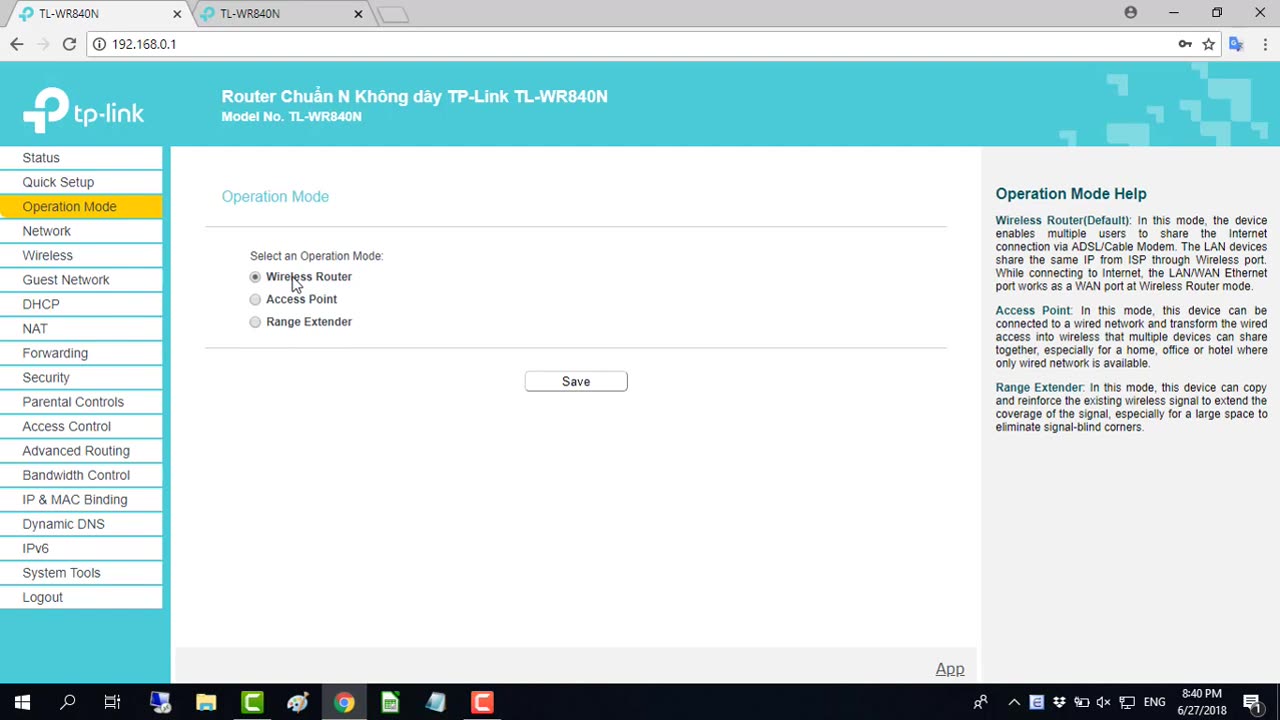Viewport: 1280px width, 720px height.
Task: Open the Wireless settings menu
Action: click(x=81, y=256)
